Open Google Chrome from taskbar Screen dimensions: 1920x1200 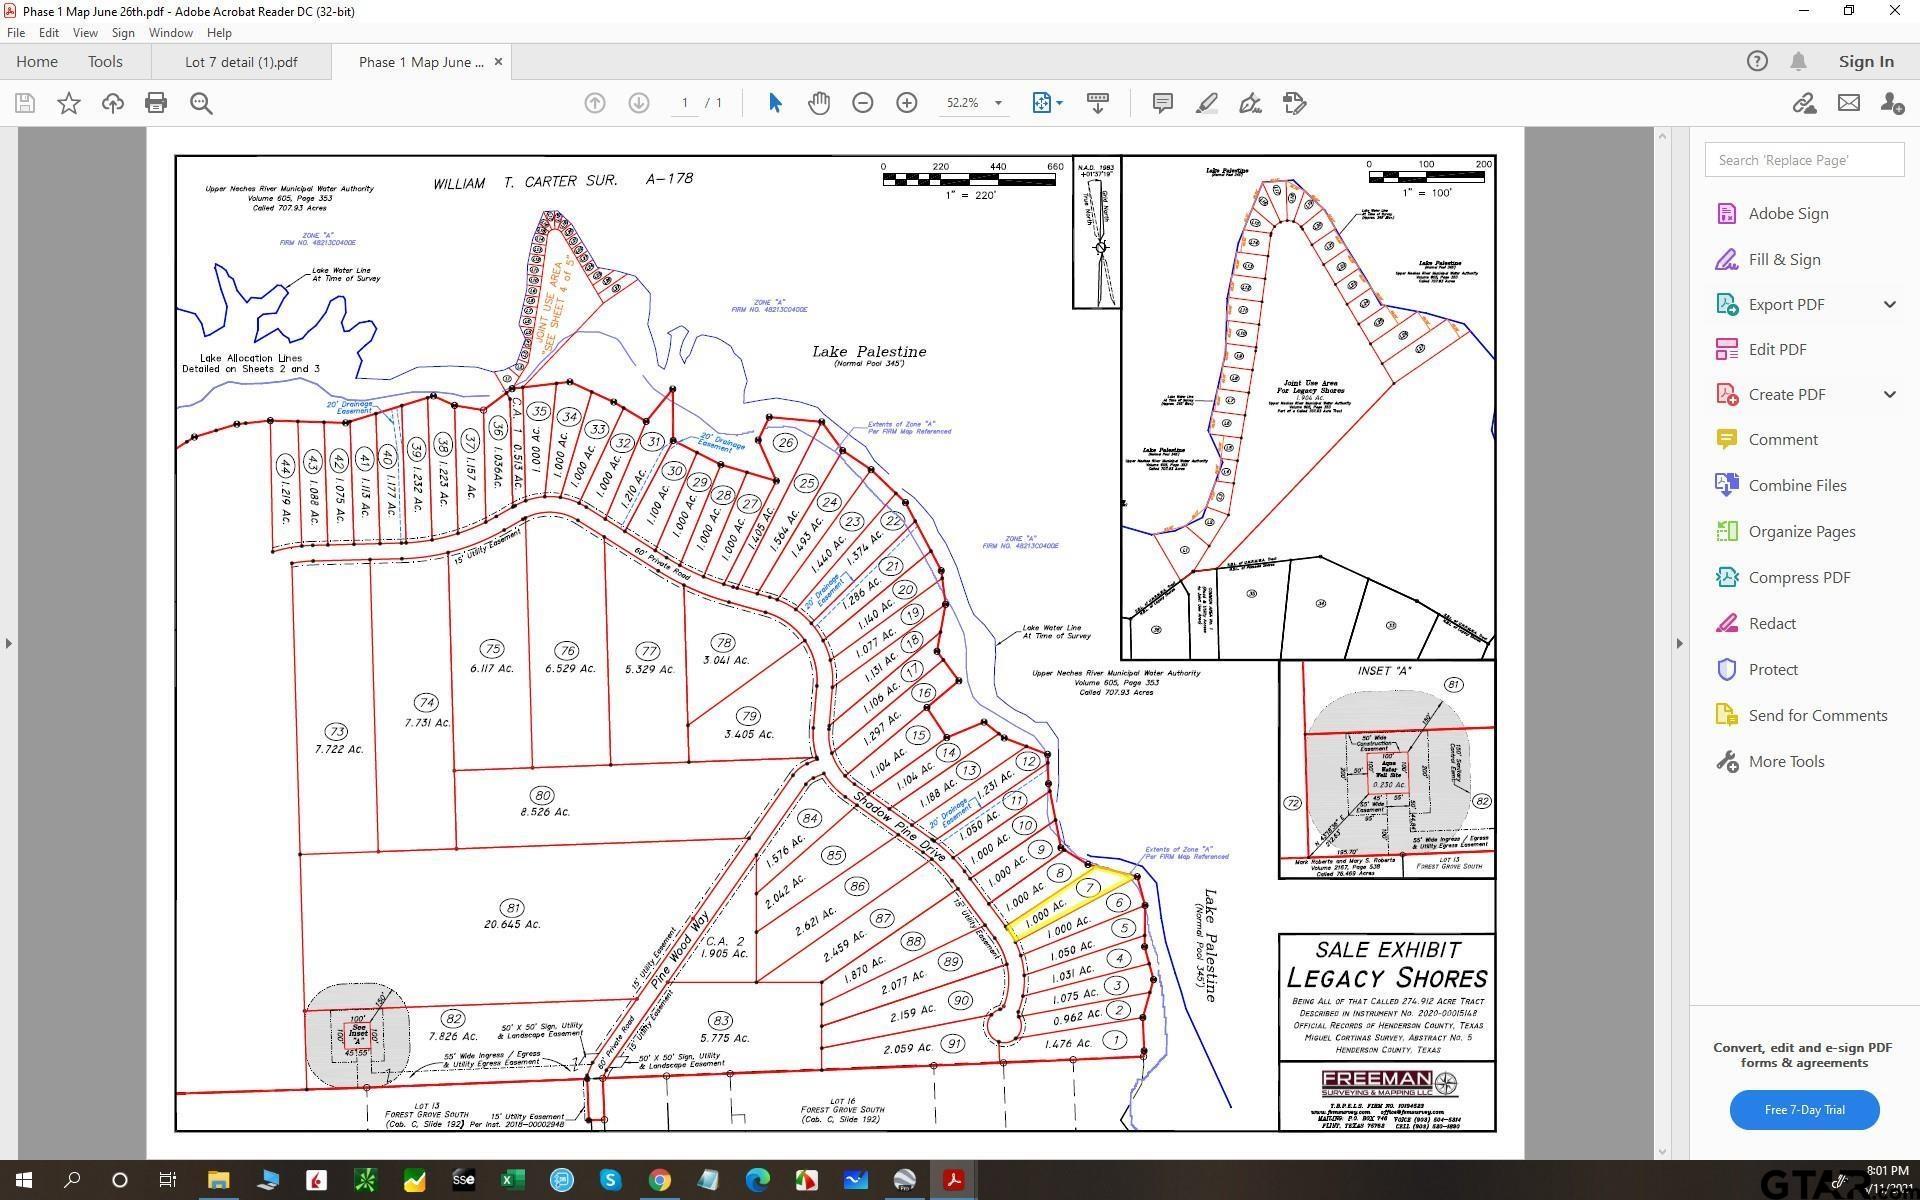[659, 1180]
